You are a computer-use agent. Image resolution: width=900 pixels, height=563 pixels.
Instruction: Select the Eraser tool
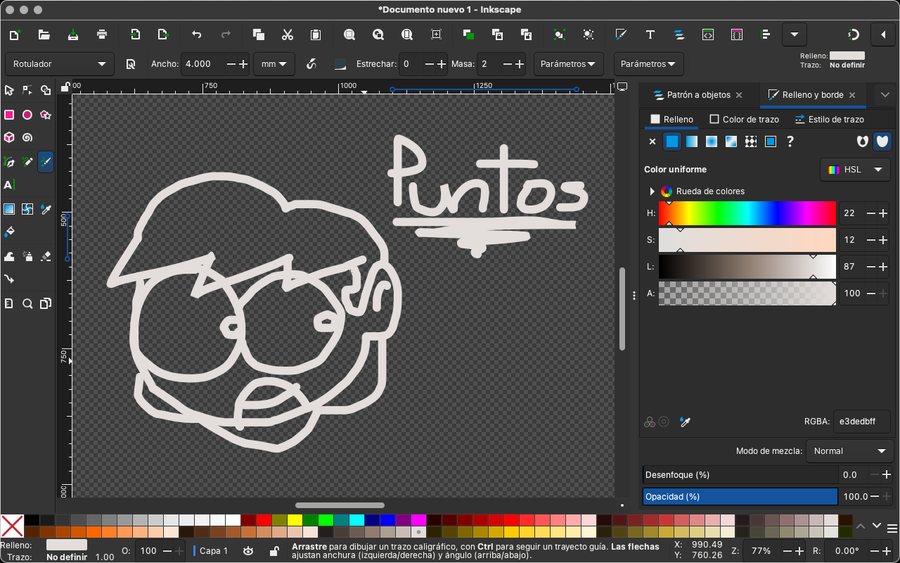click(x=45, y=257)
